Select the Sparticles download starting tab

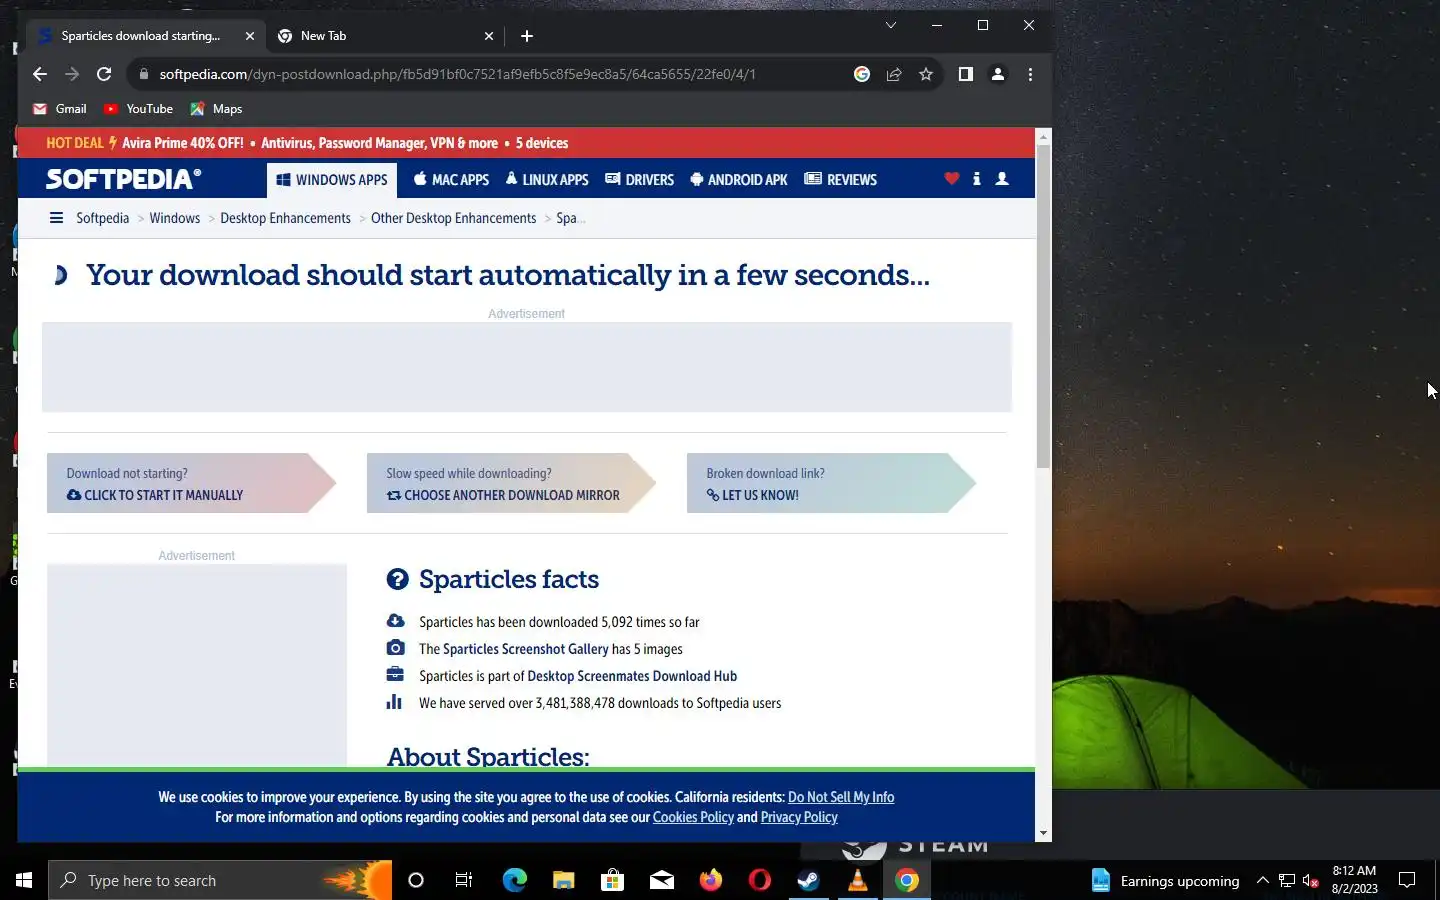(146, 36)
